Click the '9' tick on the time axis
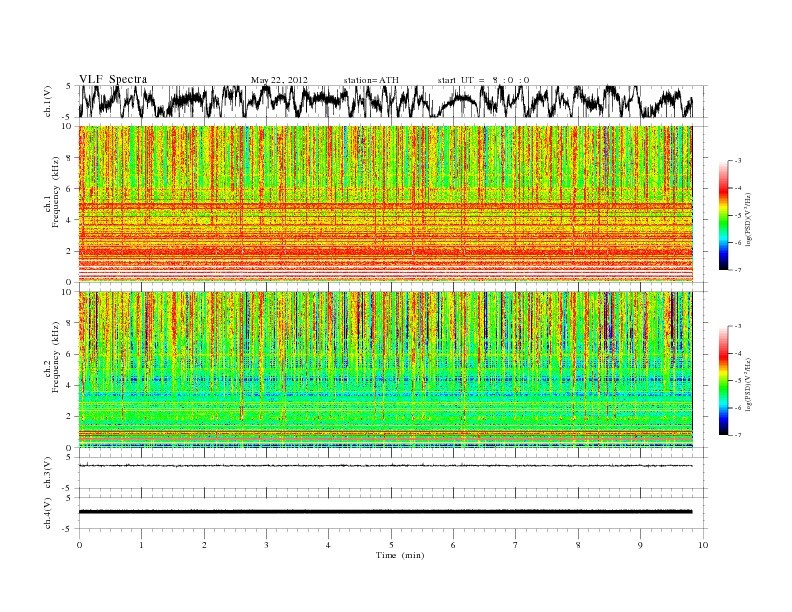Viewport: 792px width, 612px height. [640, 545]
